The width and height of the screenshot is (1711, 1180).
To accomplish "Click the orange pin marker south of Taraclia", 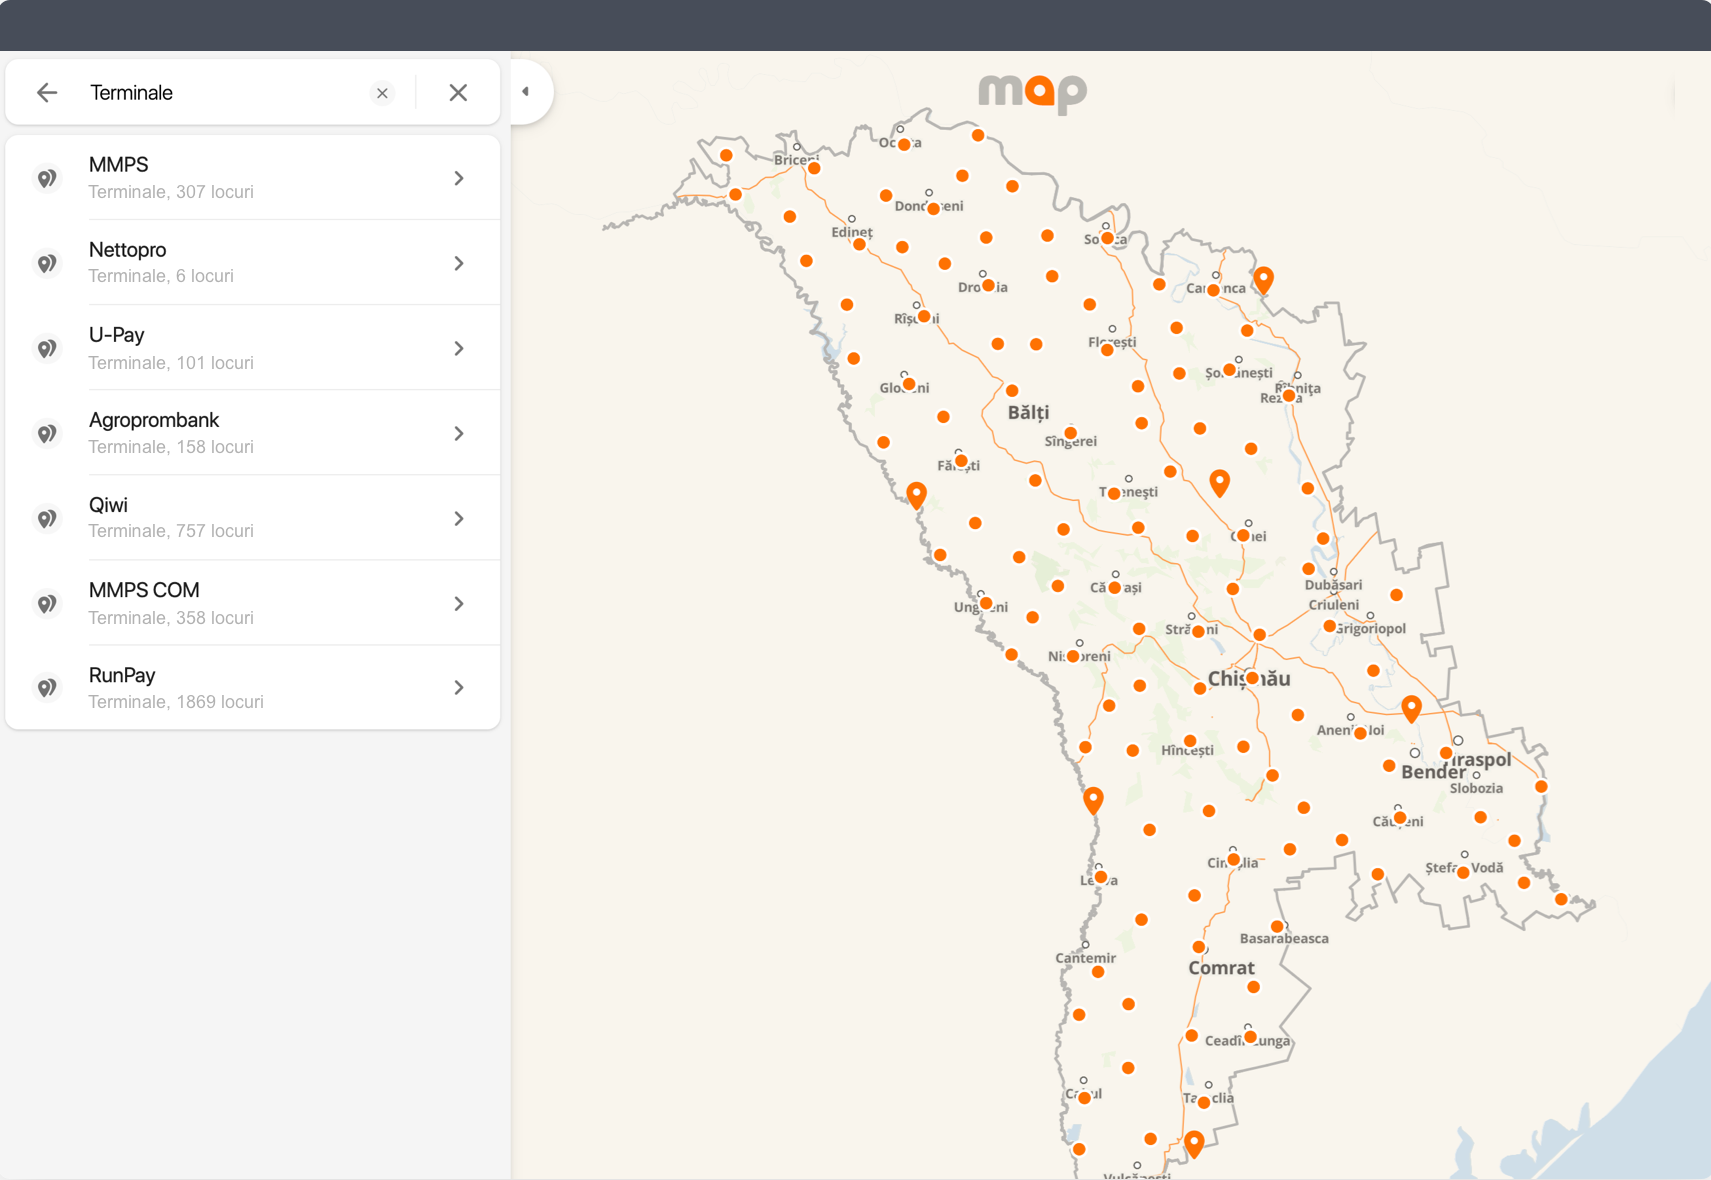I will pos(1194,1144).
